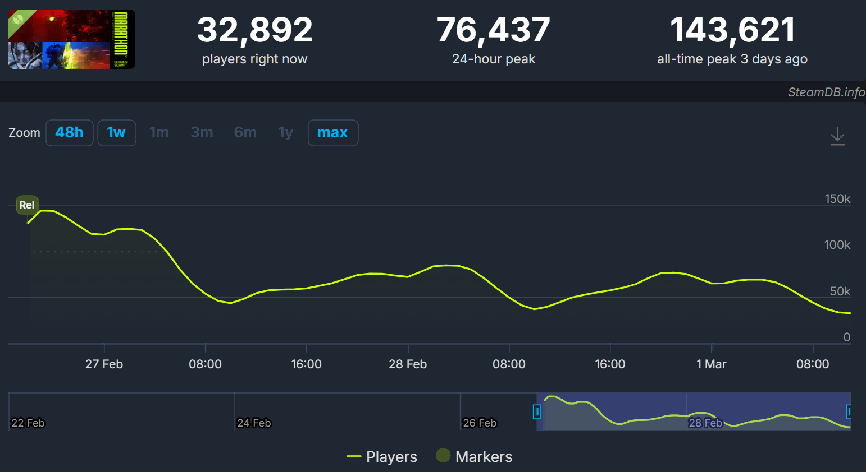
Task: Choose the 1m zoom option
Action: (x=159, y=133)
